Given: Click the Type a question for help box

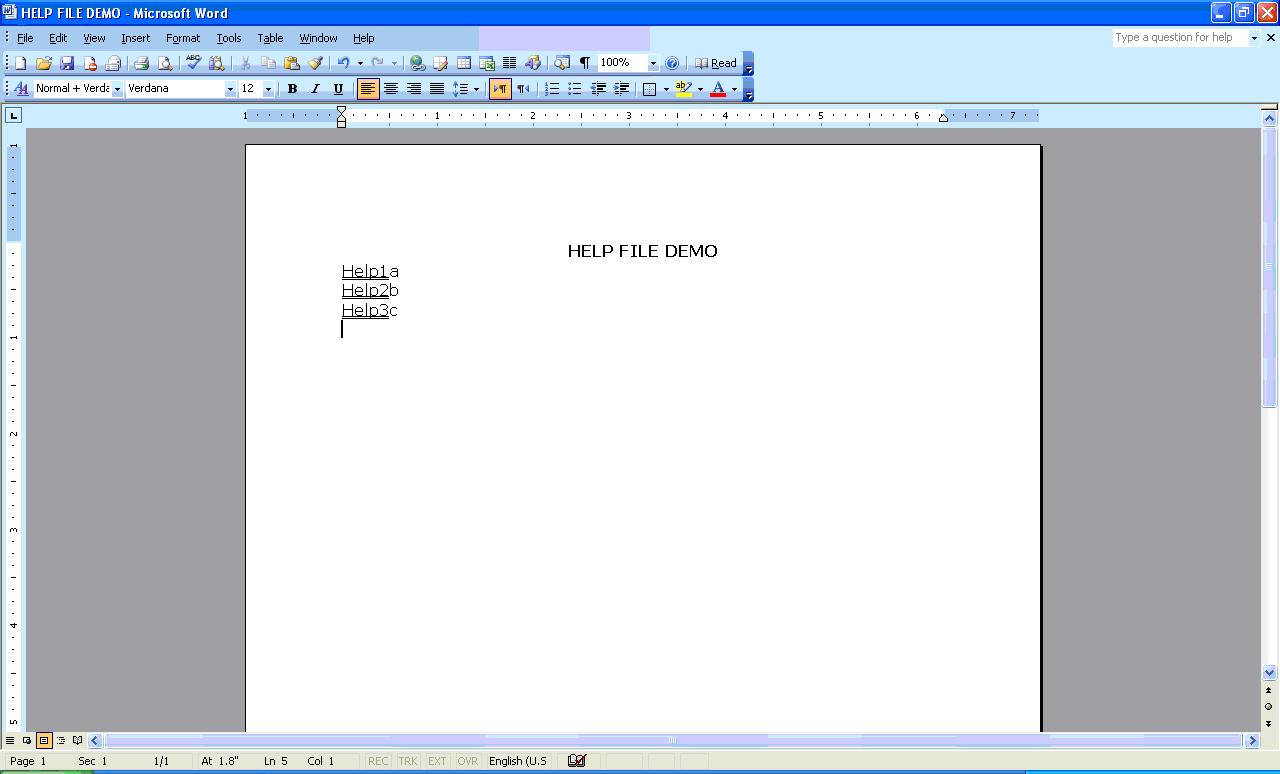Looking at the screenshot, I should click(1180, 38).
